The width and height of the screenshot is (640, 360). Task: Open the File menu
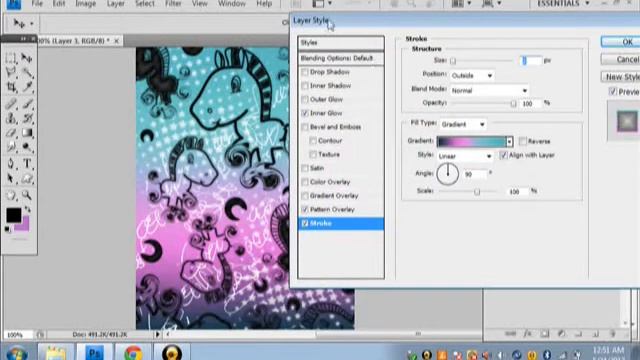[37, 4]
